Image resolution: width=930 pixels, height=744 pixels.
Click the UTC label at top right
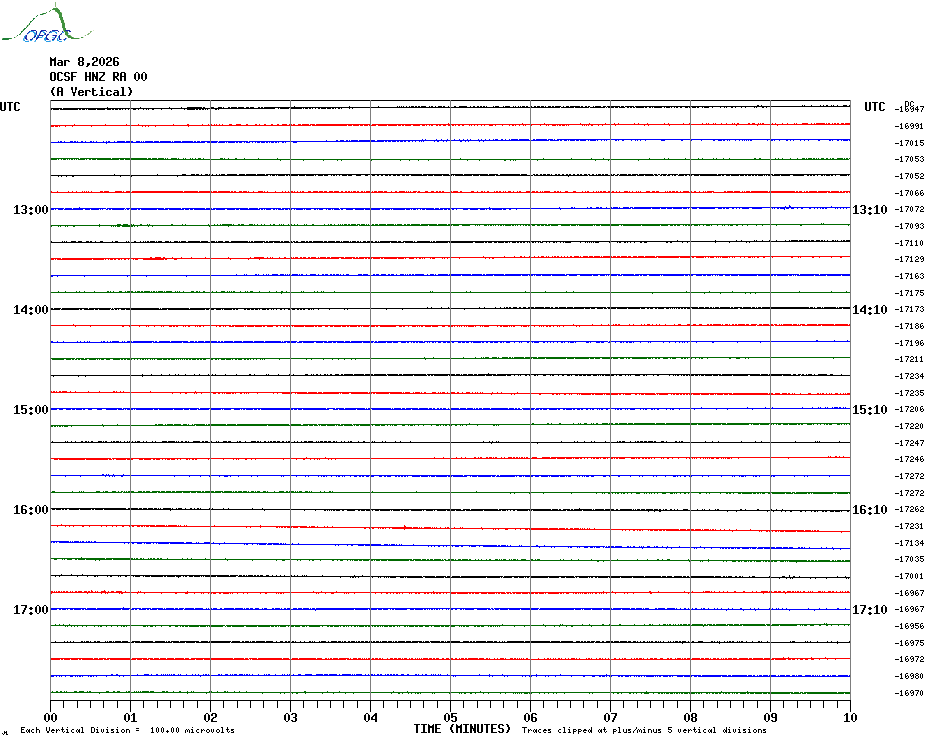[x=875, y=107]
